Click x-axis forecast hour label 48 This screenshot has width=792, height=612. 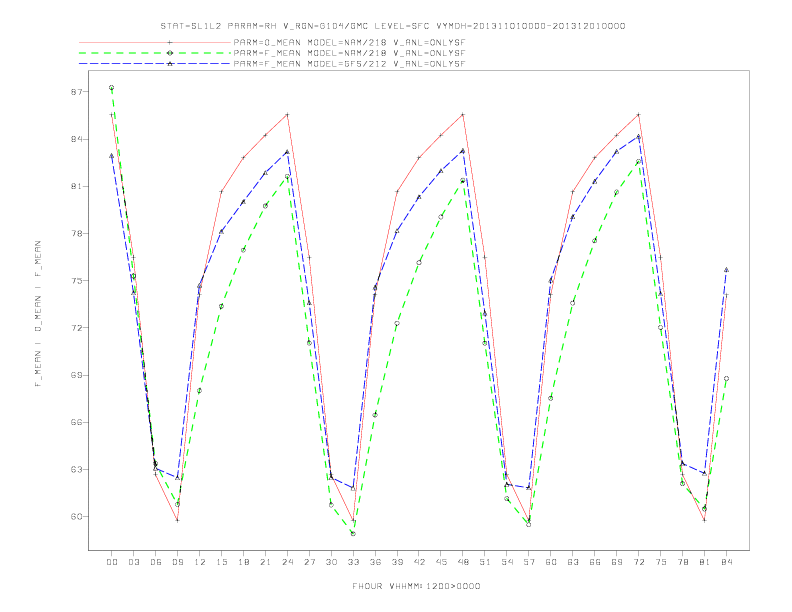pyautogui.click(x=463, y=562)
